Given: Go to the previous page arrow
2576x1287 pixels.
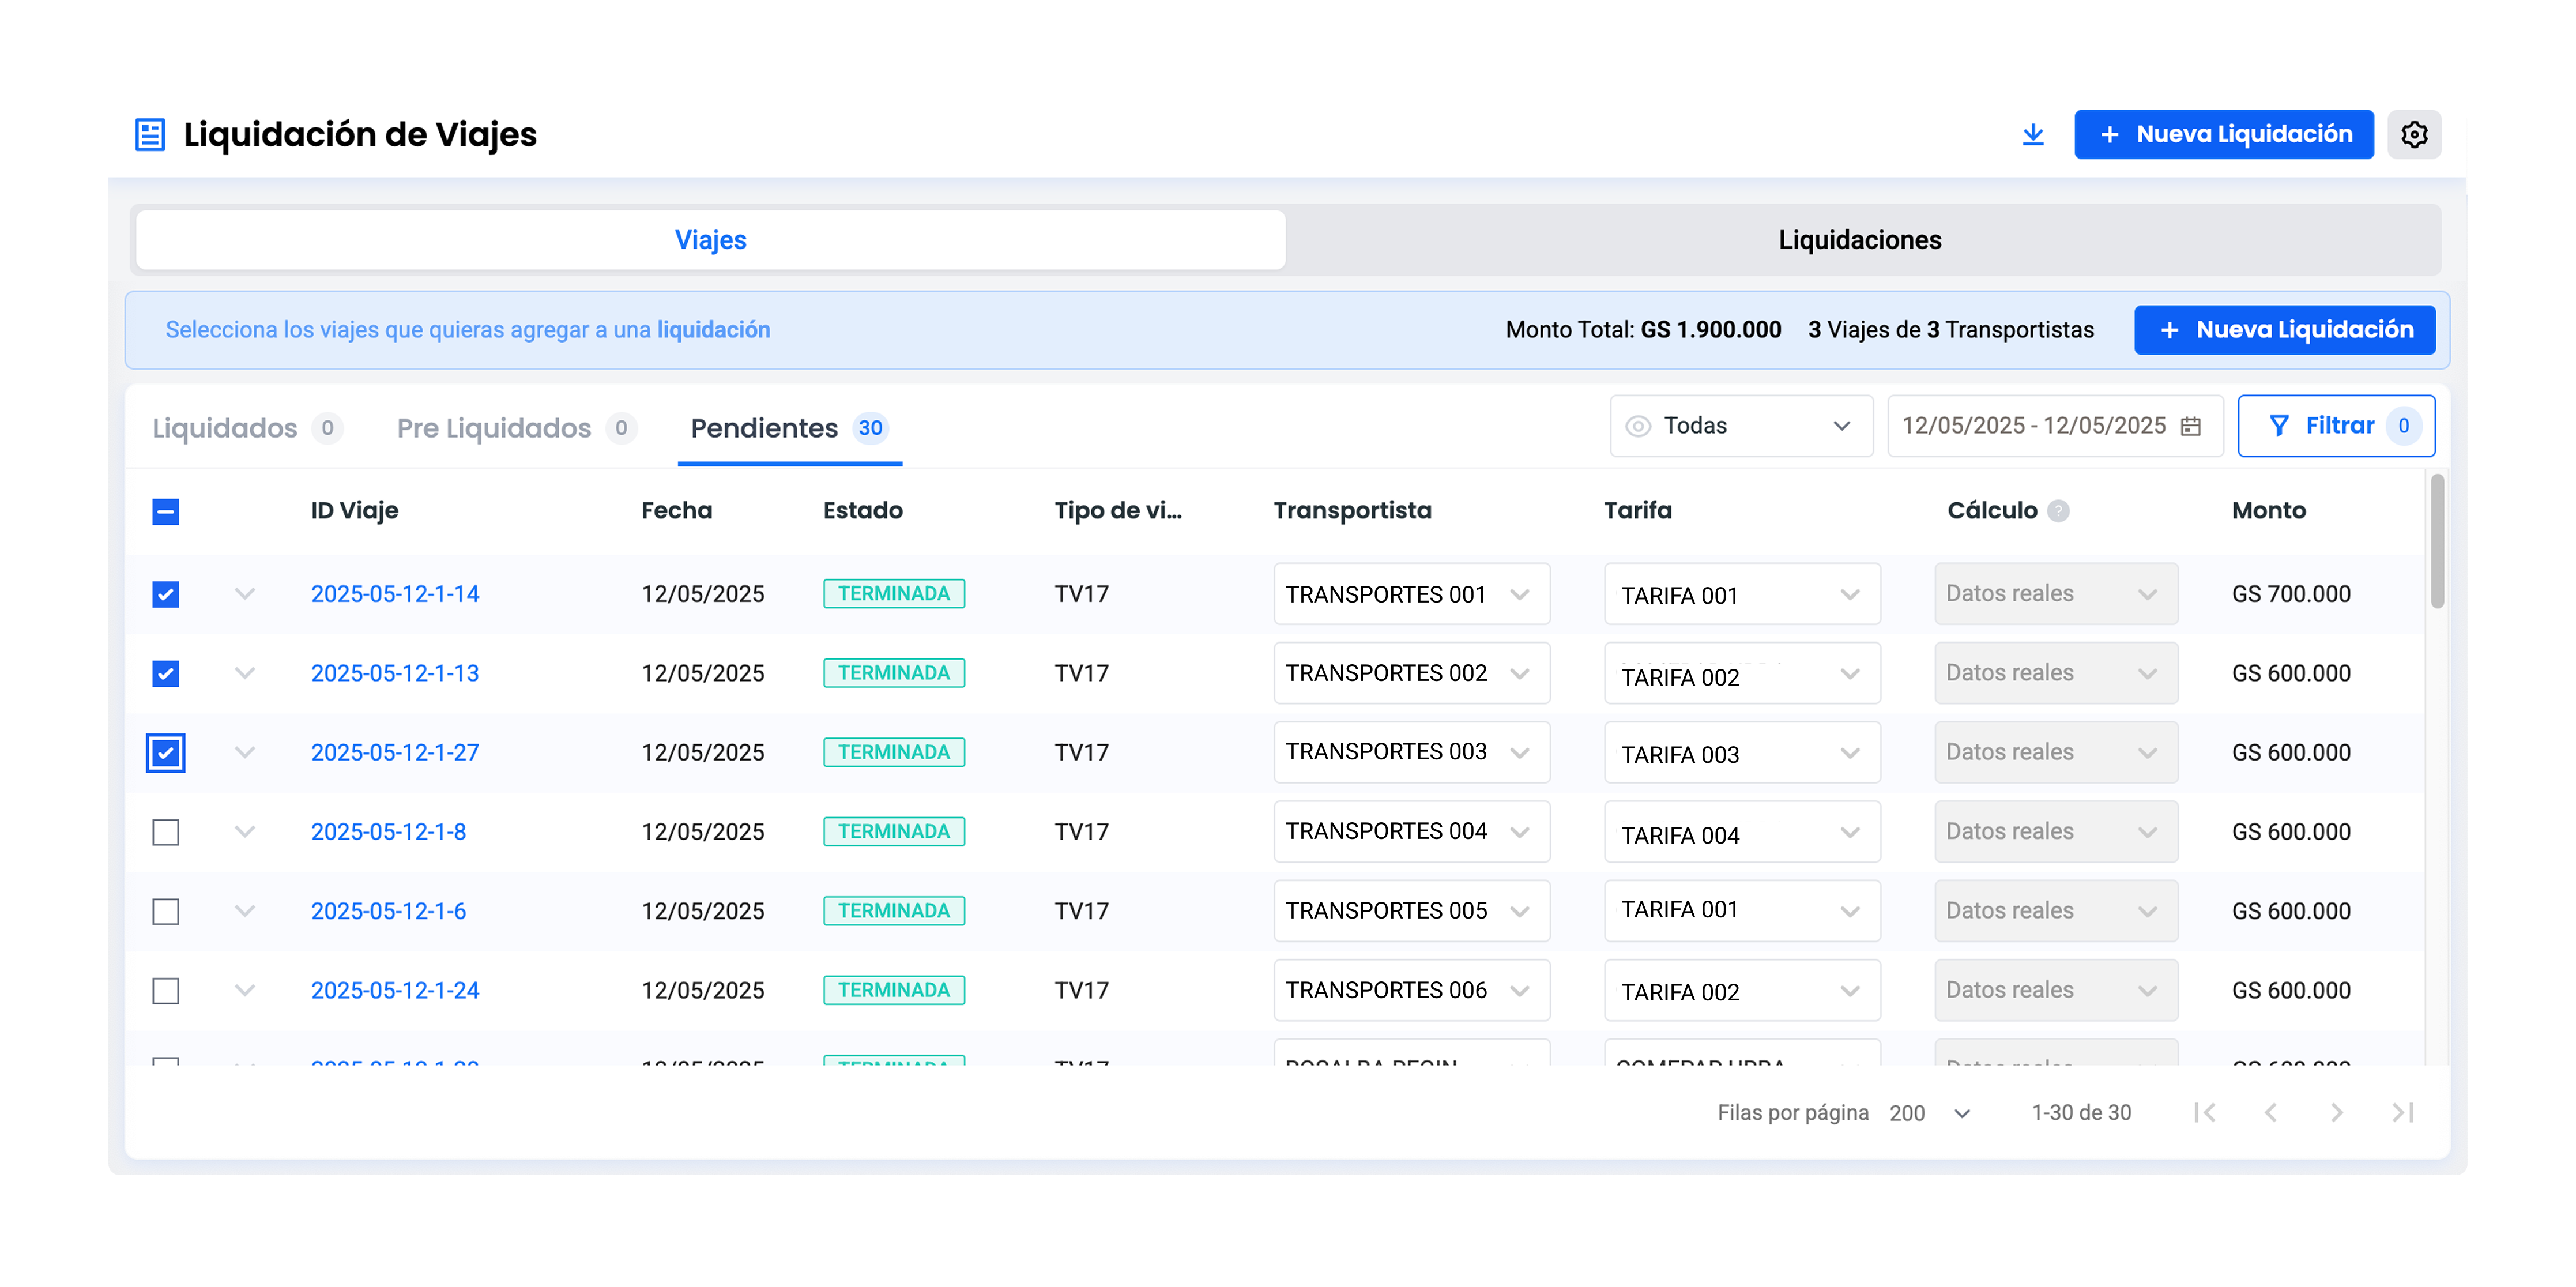Looking at the screenshot, I should (x=2270, y=1112).
